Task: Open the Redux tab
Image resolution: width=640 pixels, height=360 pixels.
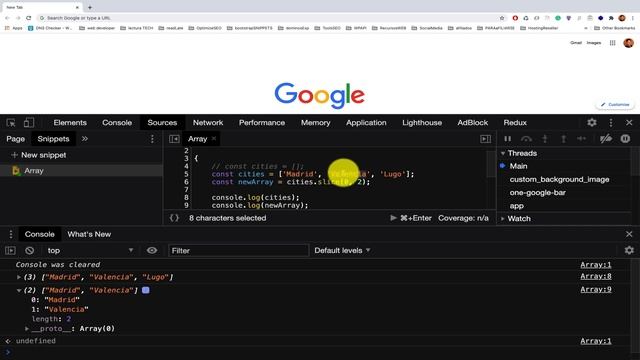Action: (x=515, y=122)
